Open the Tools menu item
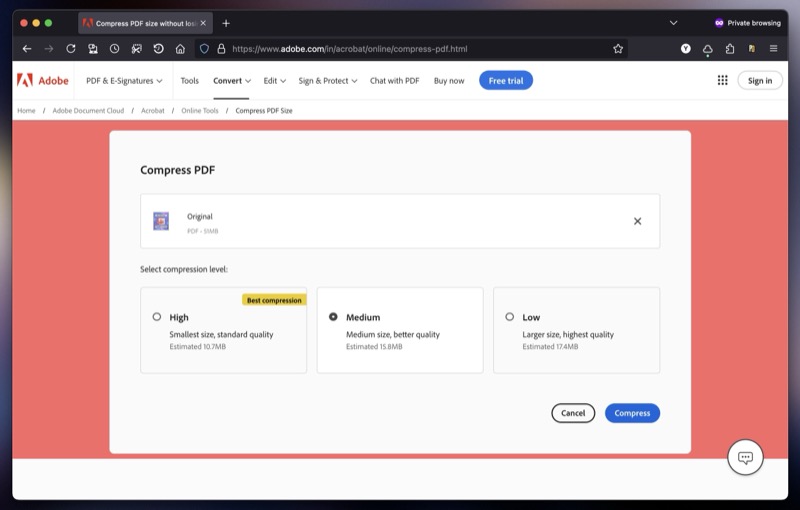This screenshot has width=800, height=510. tap(189, 81)
